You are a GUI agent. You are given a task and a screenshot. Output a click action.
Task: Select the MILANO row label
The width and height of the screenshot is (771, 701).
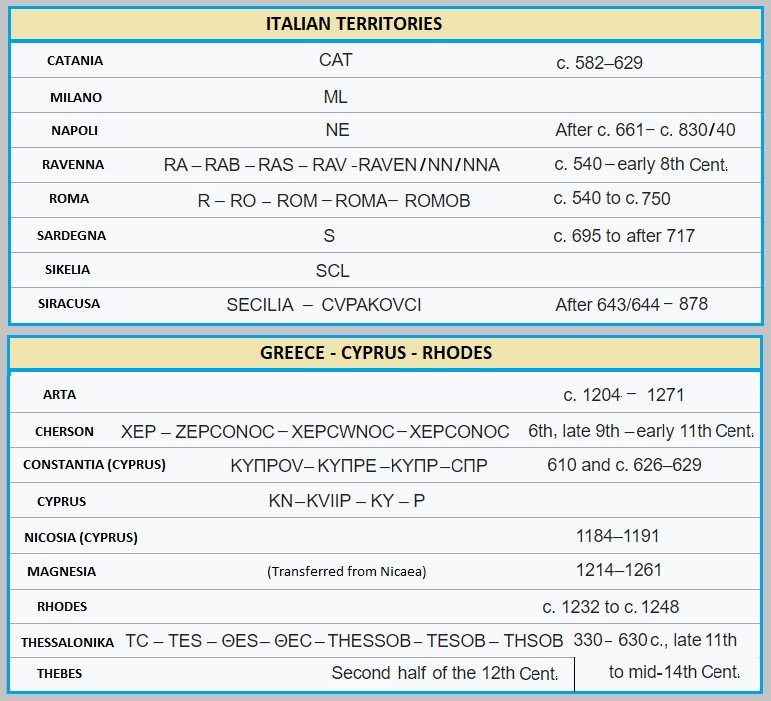(76, 98)
